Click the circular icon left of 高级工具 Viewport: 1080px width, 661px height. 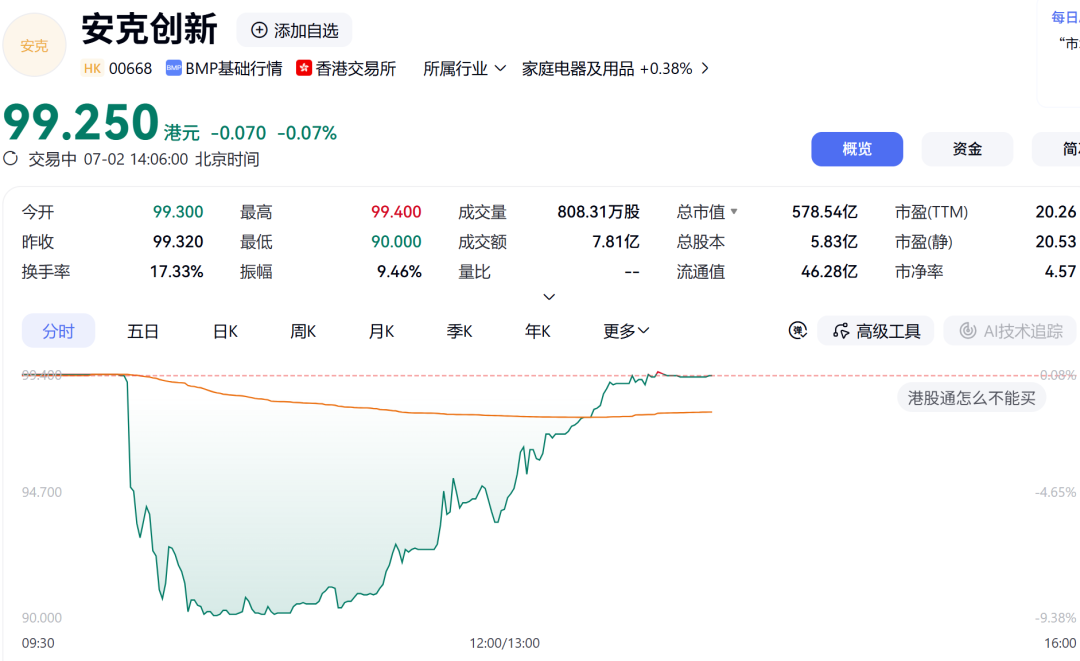(x=798, y=331)
